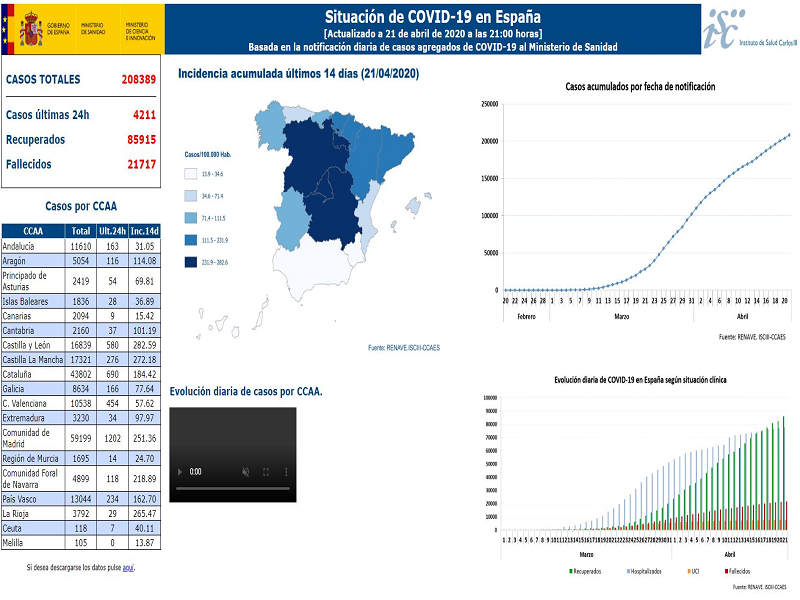The image size is (800, 600).
Task: Select the Canarias row name
Action: pyautogui.click(x=17, y=316)
